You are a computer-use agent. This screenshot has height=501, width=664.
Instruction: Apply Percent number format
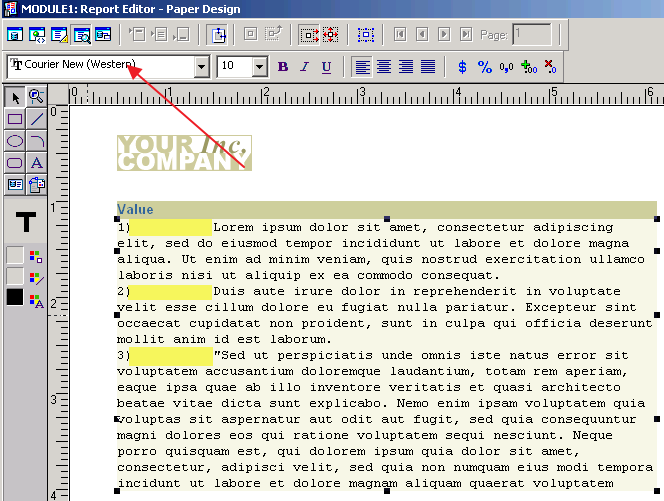484,67
